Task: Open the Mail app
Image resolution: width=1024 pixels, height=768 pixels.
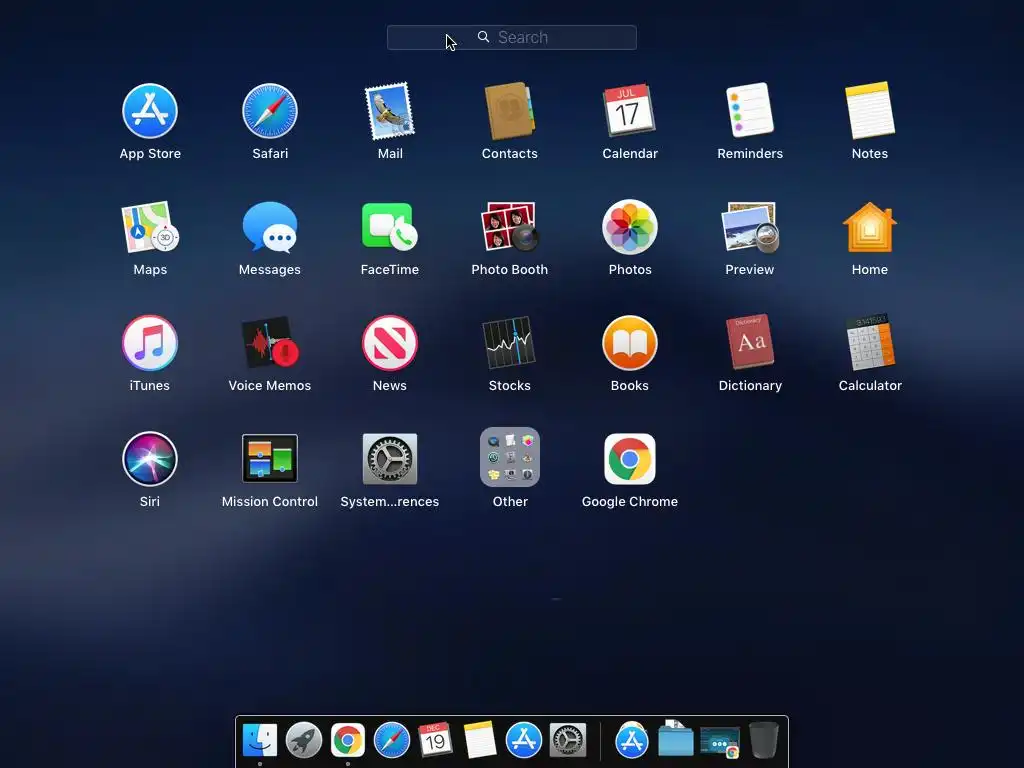Action: coord(390,111)
